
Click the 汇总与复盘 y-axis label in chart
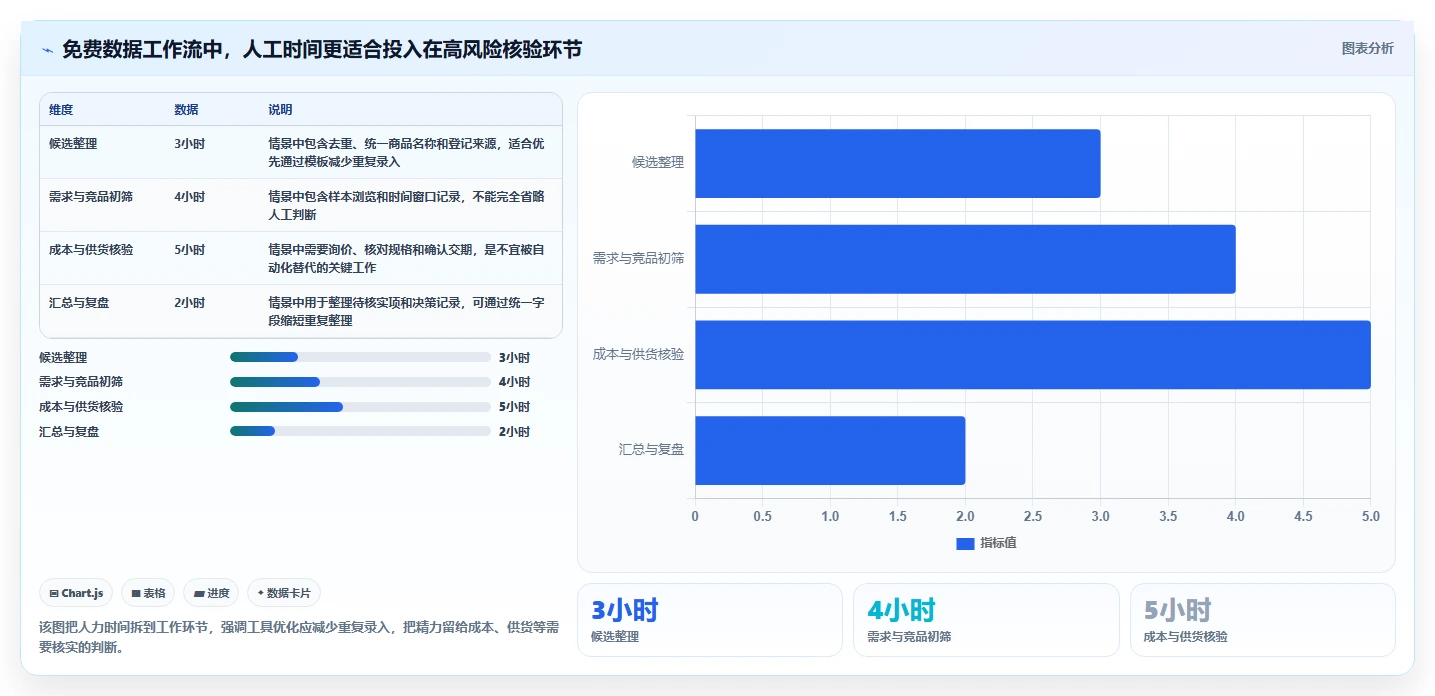pos(651,450)
